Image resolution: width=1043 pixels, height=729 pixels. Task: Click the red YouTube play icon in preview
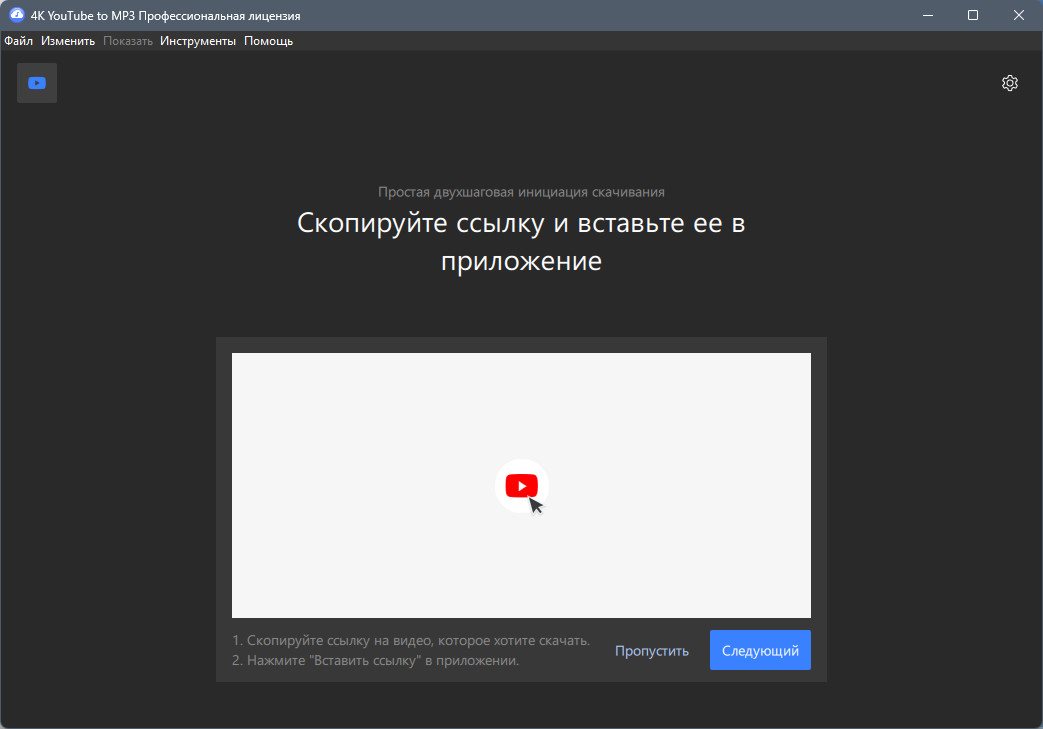tap(522, 486)
